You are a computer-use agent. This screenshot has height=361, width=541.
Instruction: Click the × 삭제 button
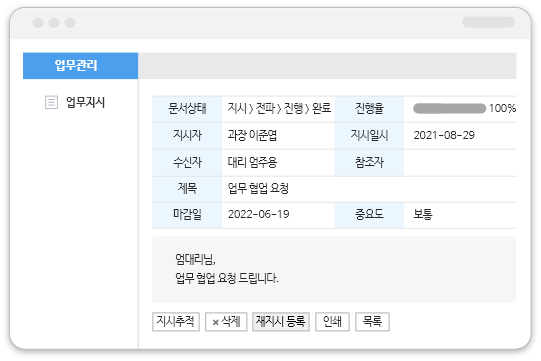pyautogui.click(x=226, y=322)
